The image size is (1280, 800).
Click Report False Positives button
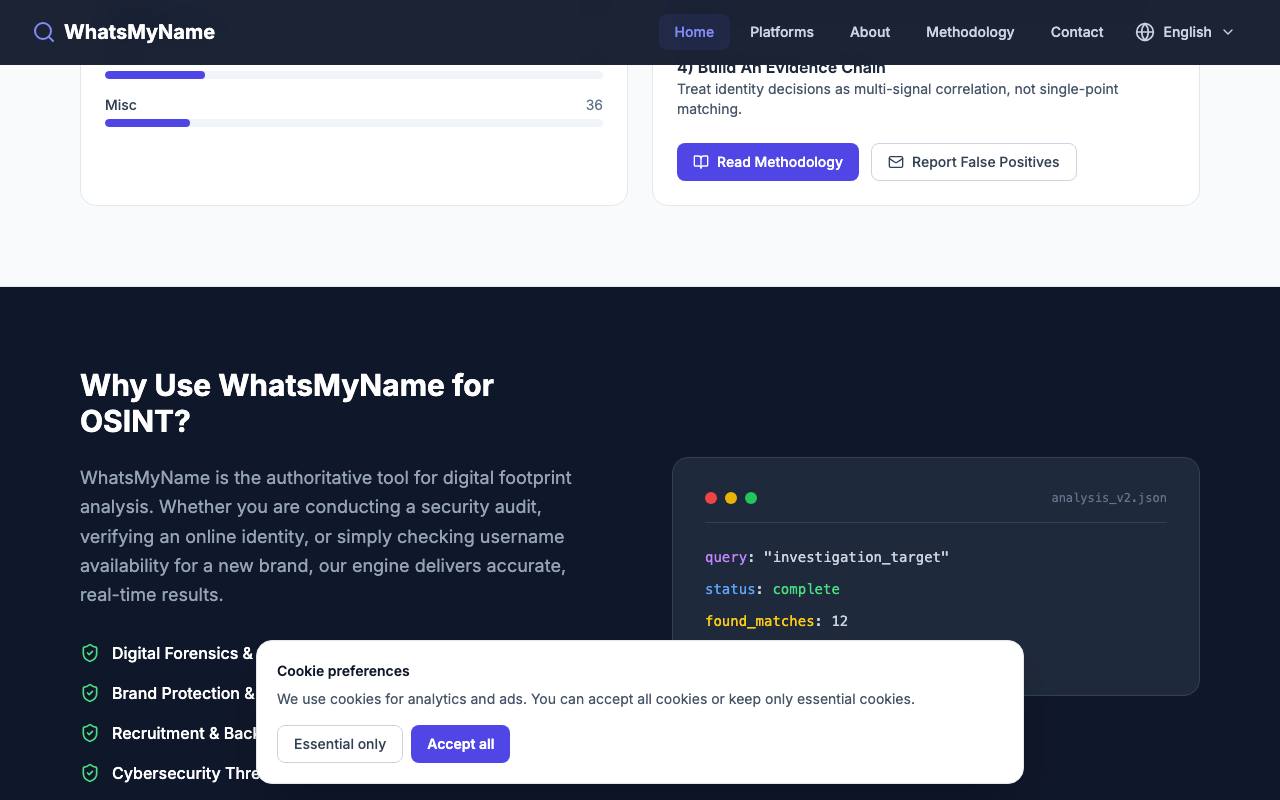[x=974, y=162]
